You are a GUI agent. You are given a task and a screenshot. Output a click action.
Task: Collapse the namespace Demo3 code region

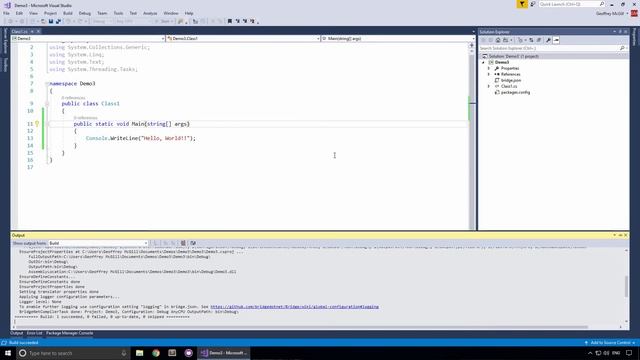tap(47, 84)
